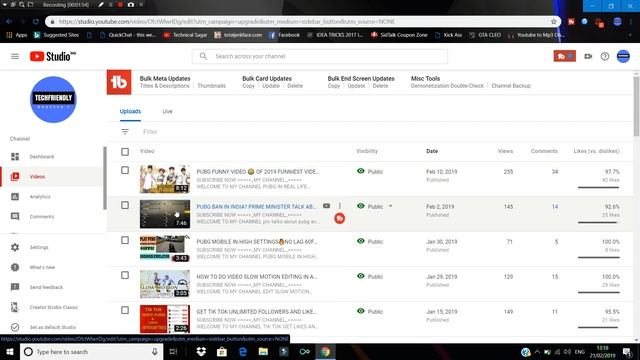
Task: Expand visibility dropdown on PUBG BAN row
Action: coord(391,206)
